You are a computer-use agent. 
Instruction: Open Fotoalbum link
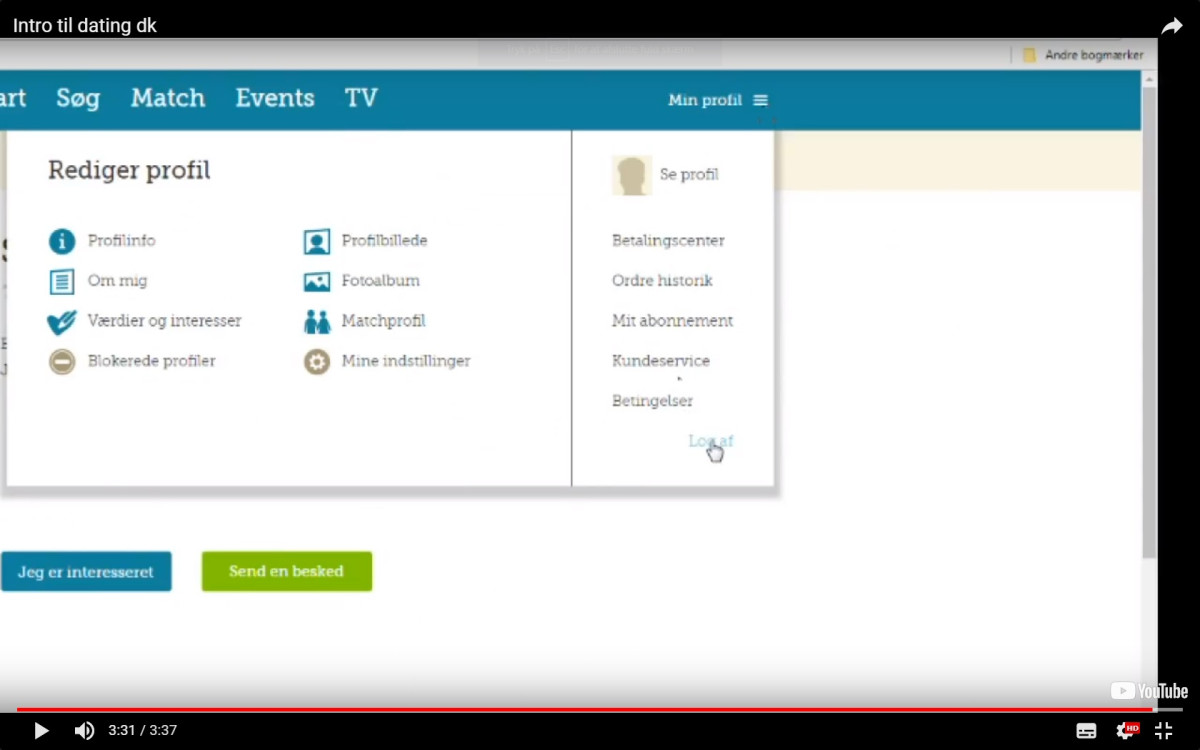click(380, 281)
